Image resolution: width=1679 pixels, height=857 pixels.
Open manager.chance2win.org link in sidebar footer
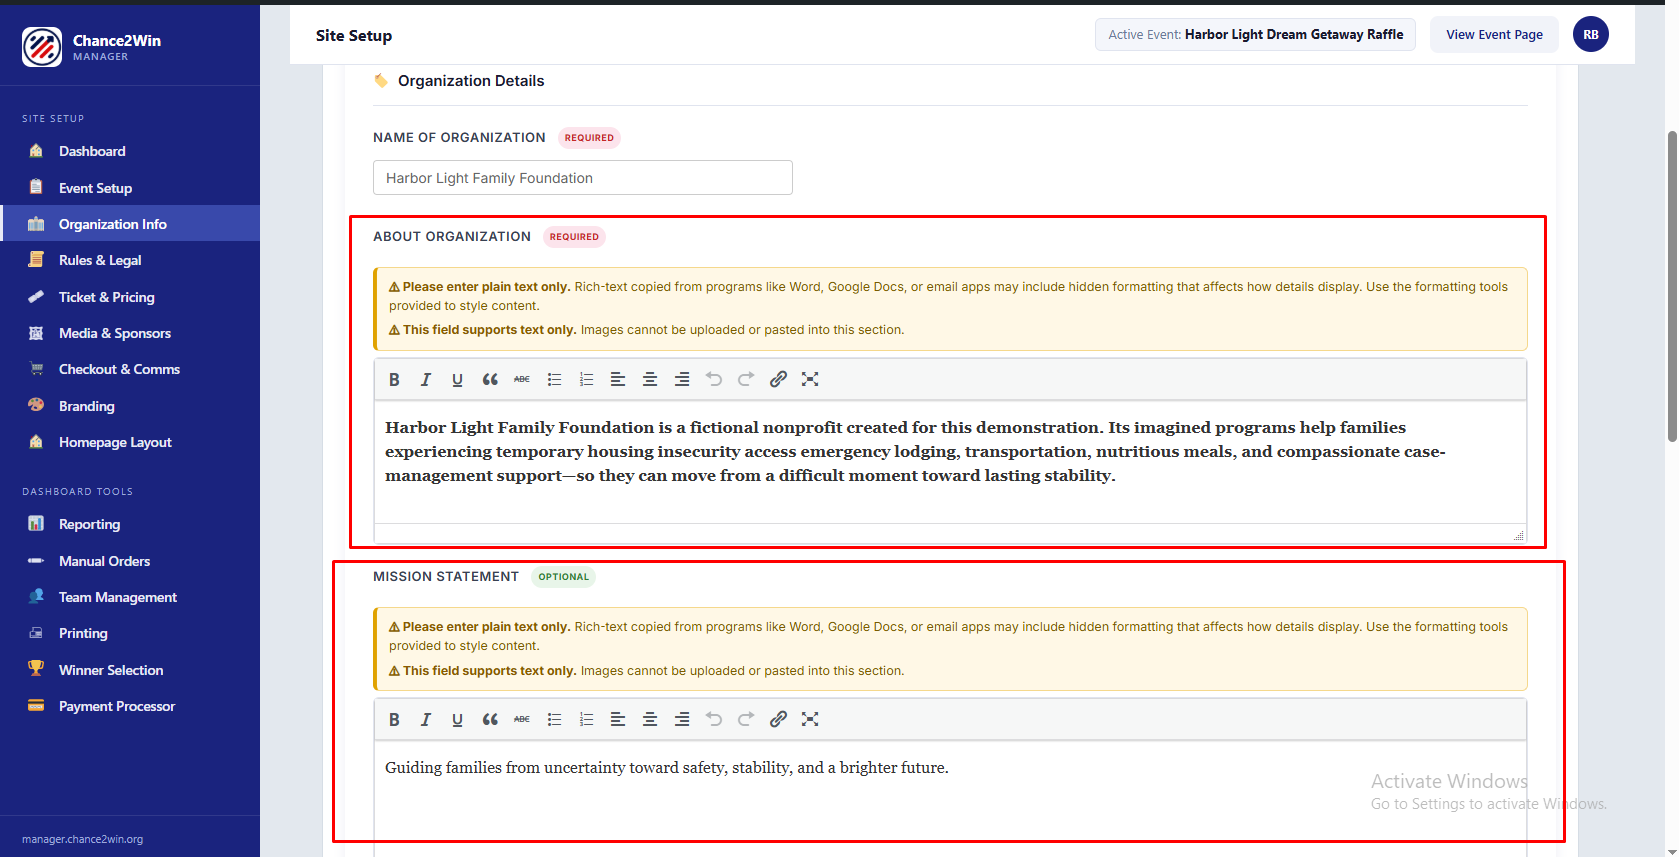82,839
